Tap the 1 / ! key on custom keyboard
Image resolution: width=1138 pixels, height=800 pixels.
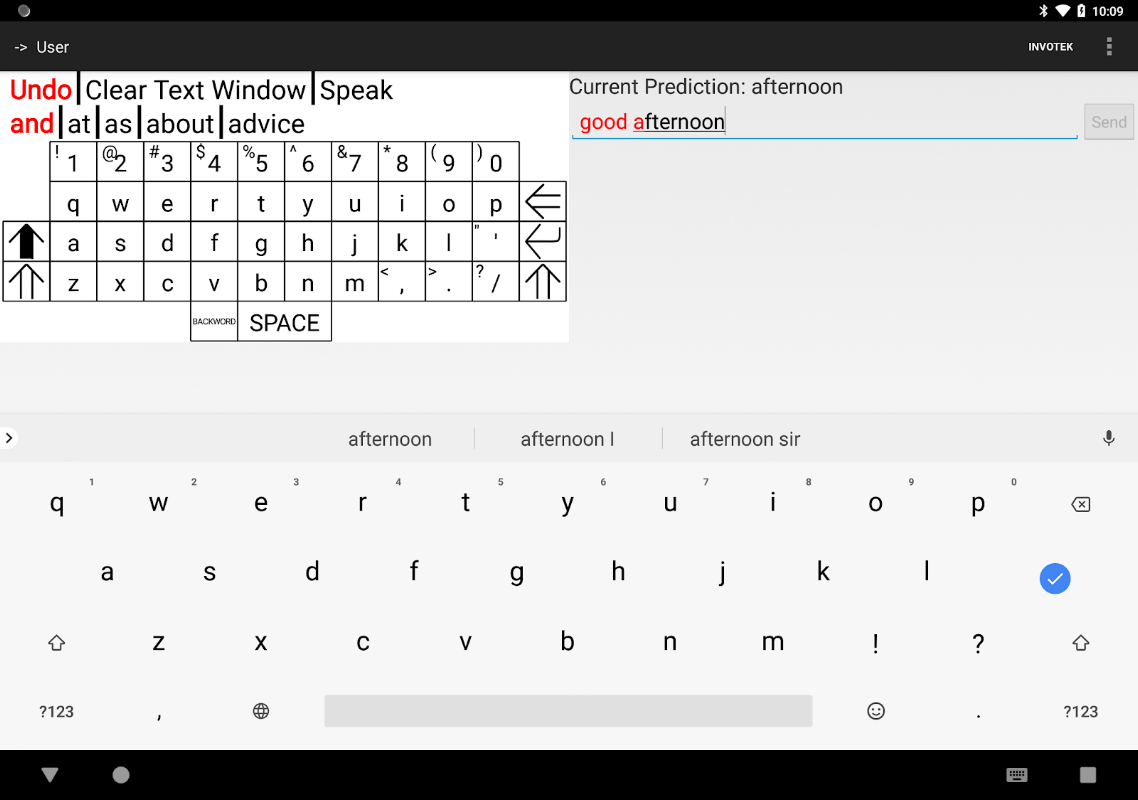[x=73, y=161]
